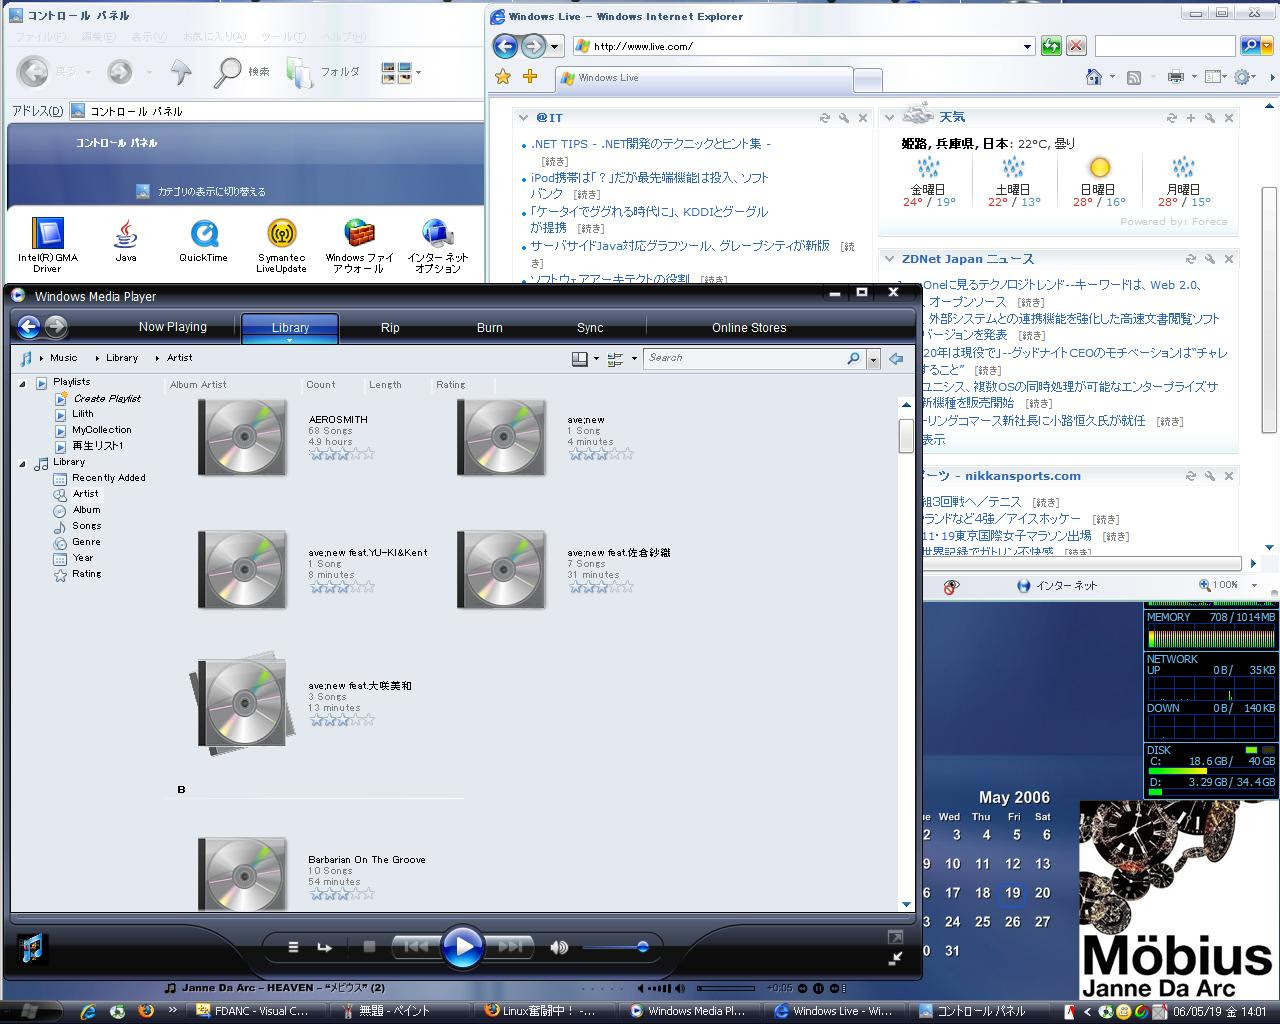Image resolution: width=1280 pixels, height=1024 pixels.
Task: Collapse the Playlists tree node
Action: pyautogui.click(x=23, y=383)
